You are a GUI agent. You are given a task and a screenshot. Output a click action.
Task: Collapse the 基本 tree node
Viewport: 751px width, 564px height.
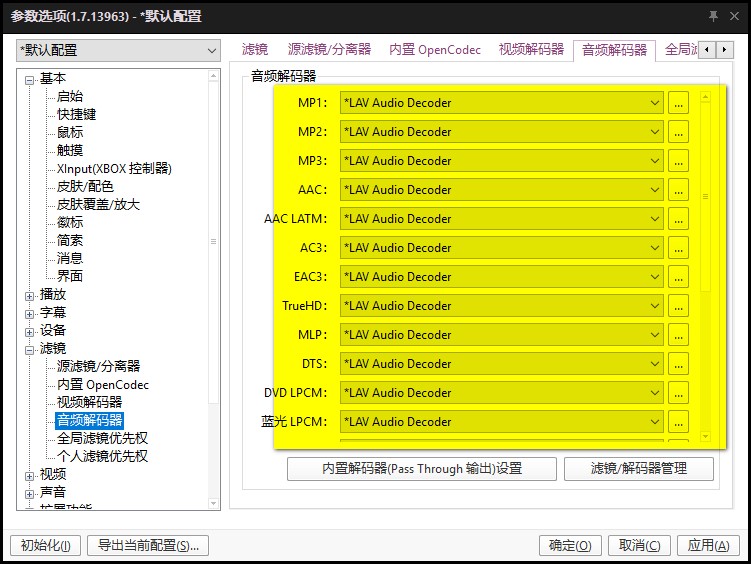click(30, 80)
